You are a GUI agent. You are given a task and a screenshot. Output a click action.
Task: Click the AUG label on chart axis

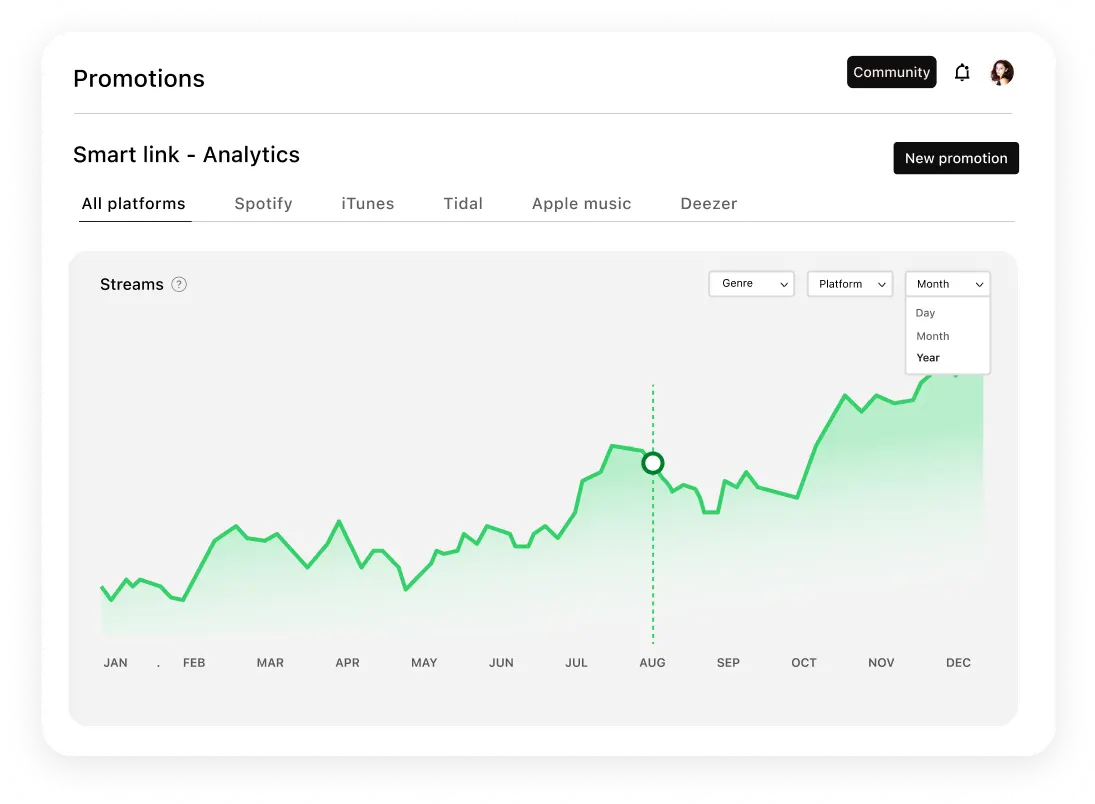click(652, 663)
